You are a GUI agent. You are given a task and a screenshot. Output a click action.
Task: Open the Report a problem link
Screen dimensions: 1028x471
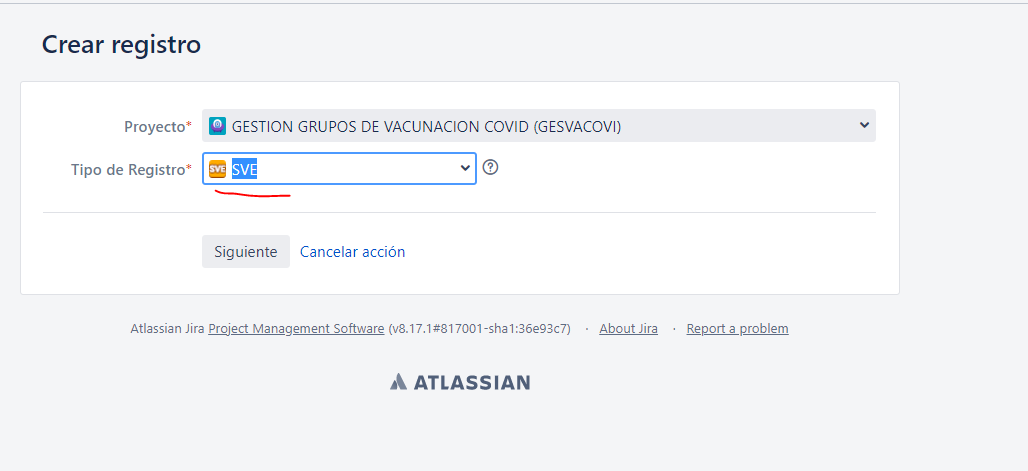(x=738, y=329)
